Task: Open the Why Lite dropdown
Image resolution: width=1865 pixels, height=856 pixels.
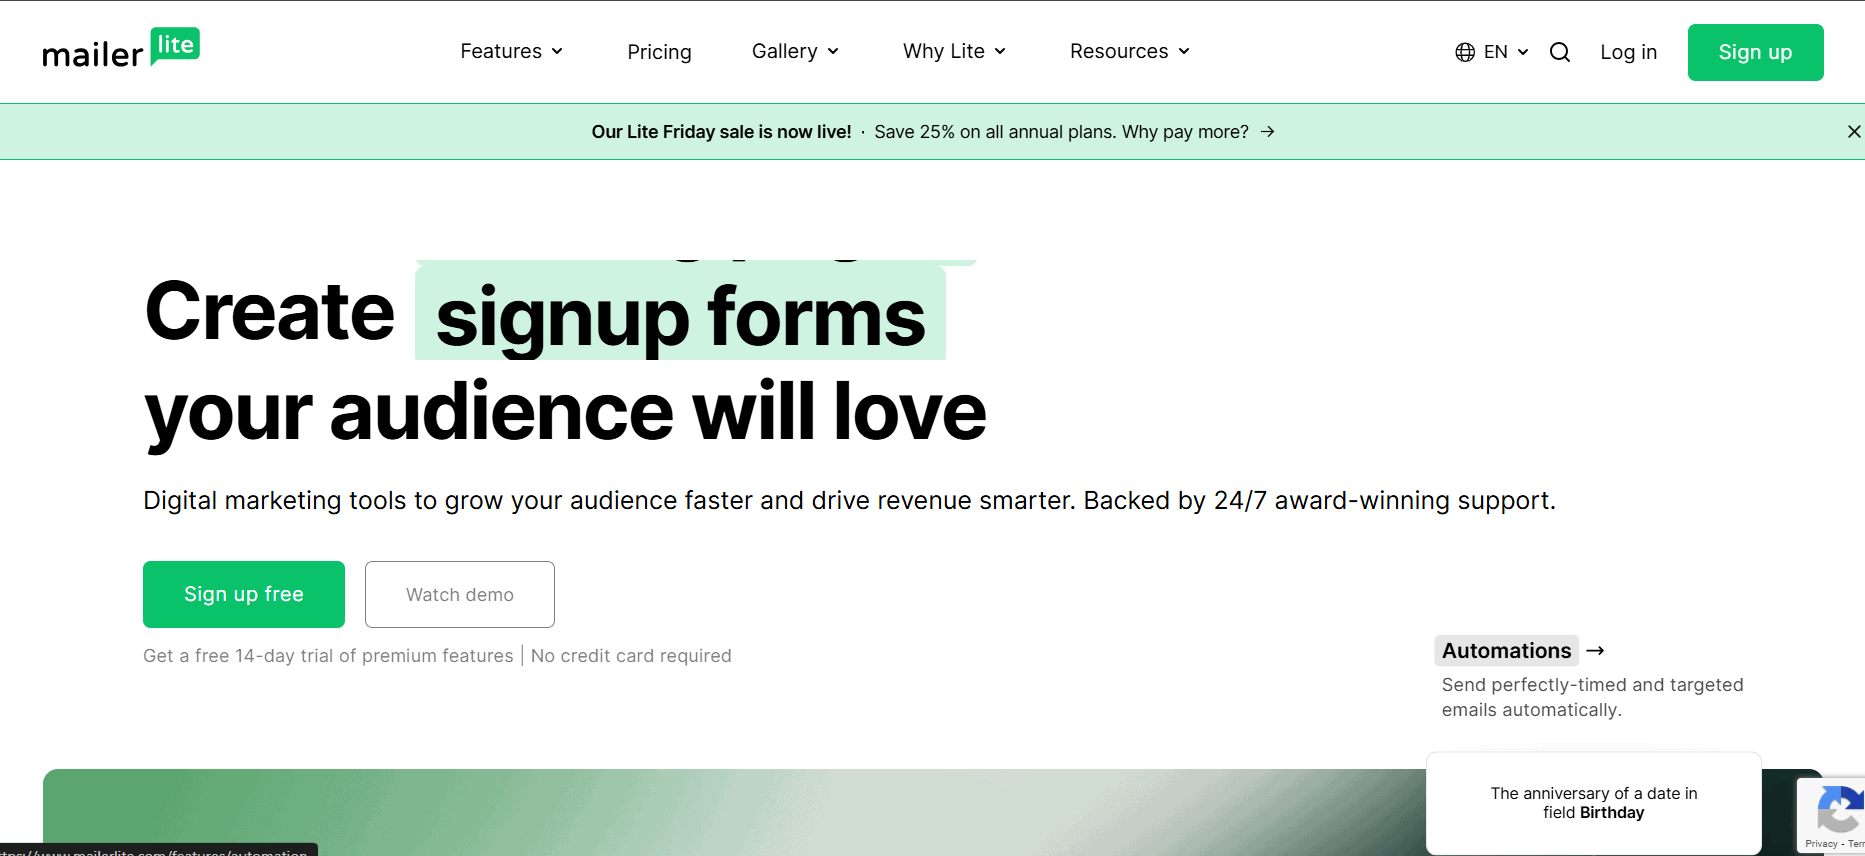Action: (954, 51)
